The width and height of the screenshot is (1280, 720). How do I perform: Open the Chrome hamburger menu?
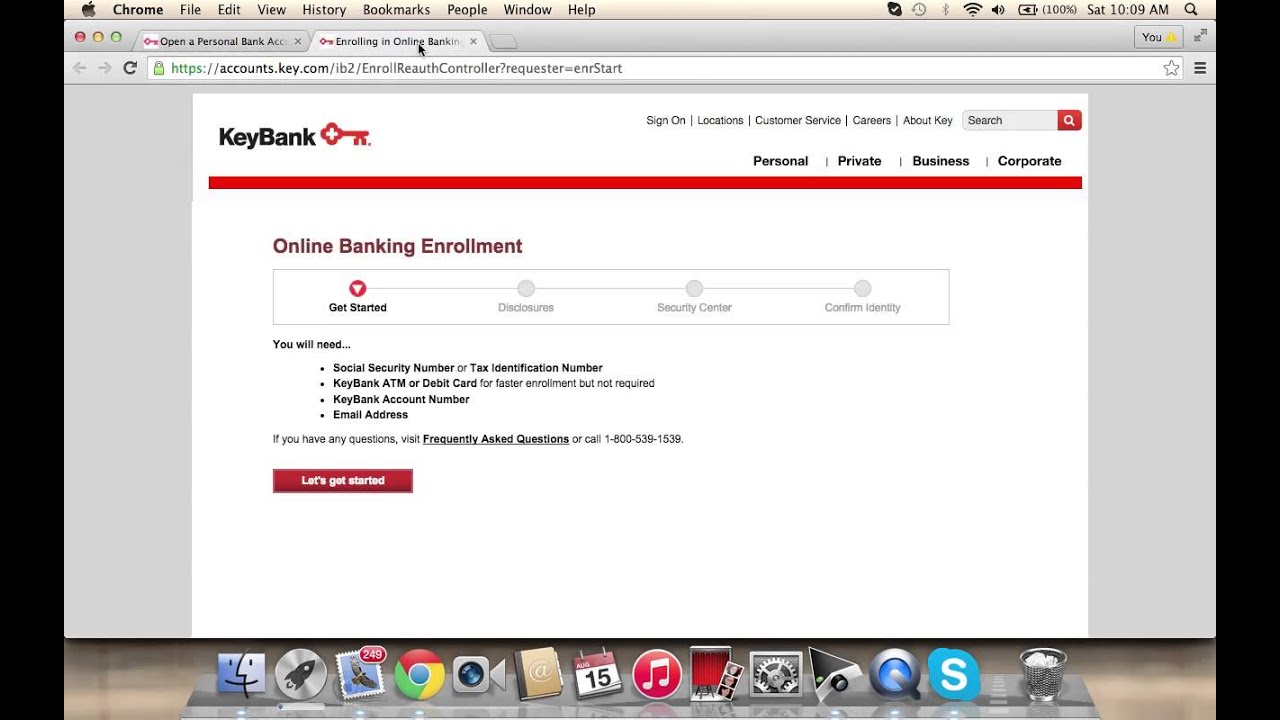click(x=1200, y=68)
